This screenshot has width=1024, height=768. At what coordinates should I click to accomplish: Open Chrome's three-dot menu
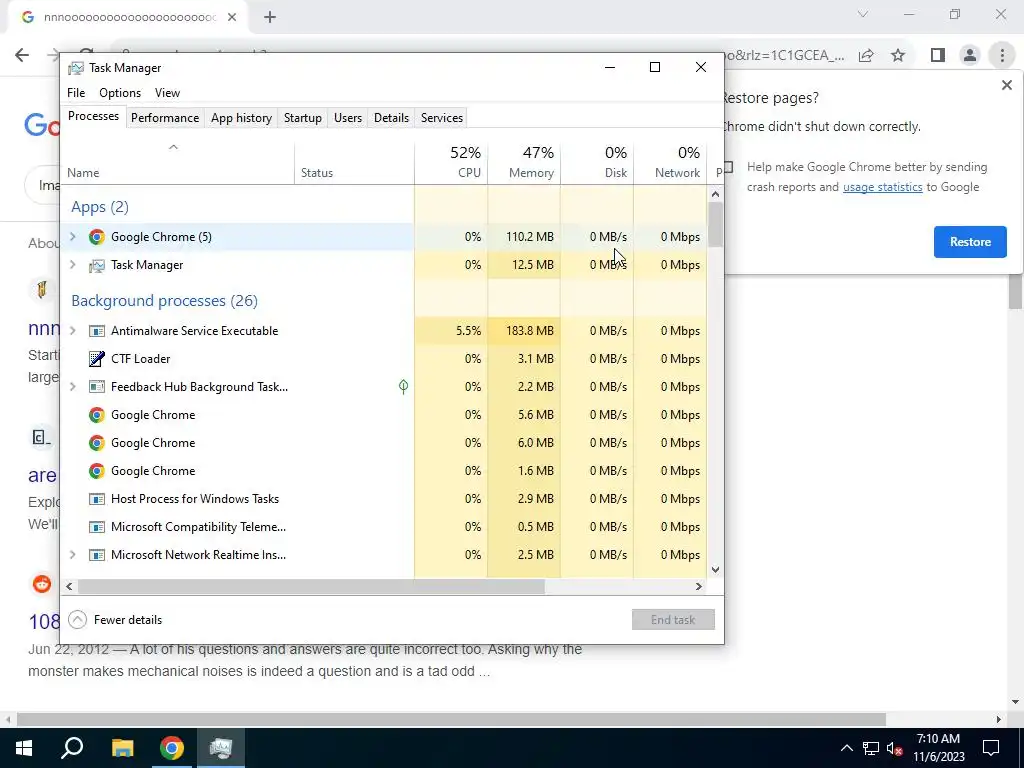[x=1002, y=56]
